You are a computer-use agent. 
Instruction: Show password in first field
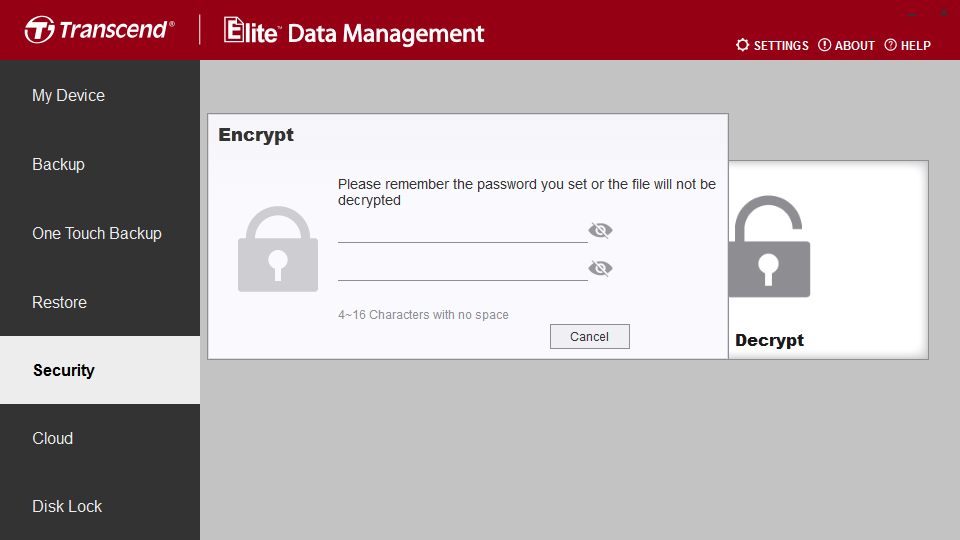coord(600,230)
